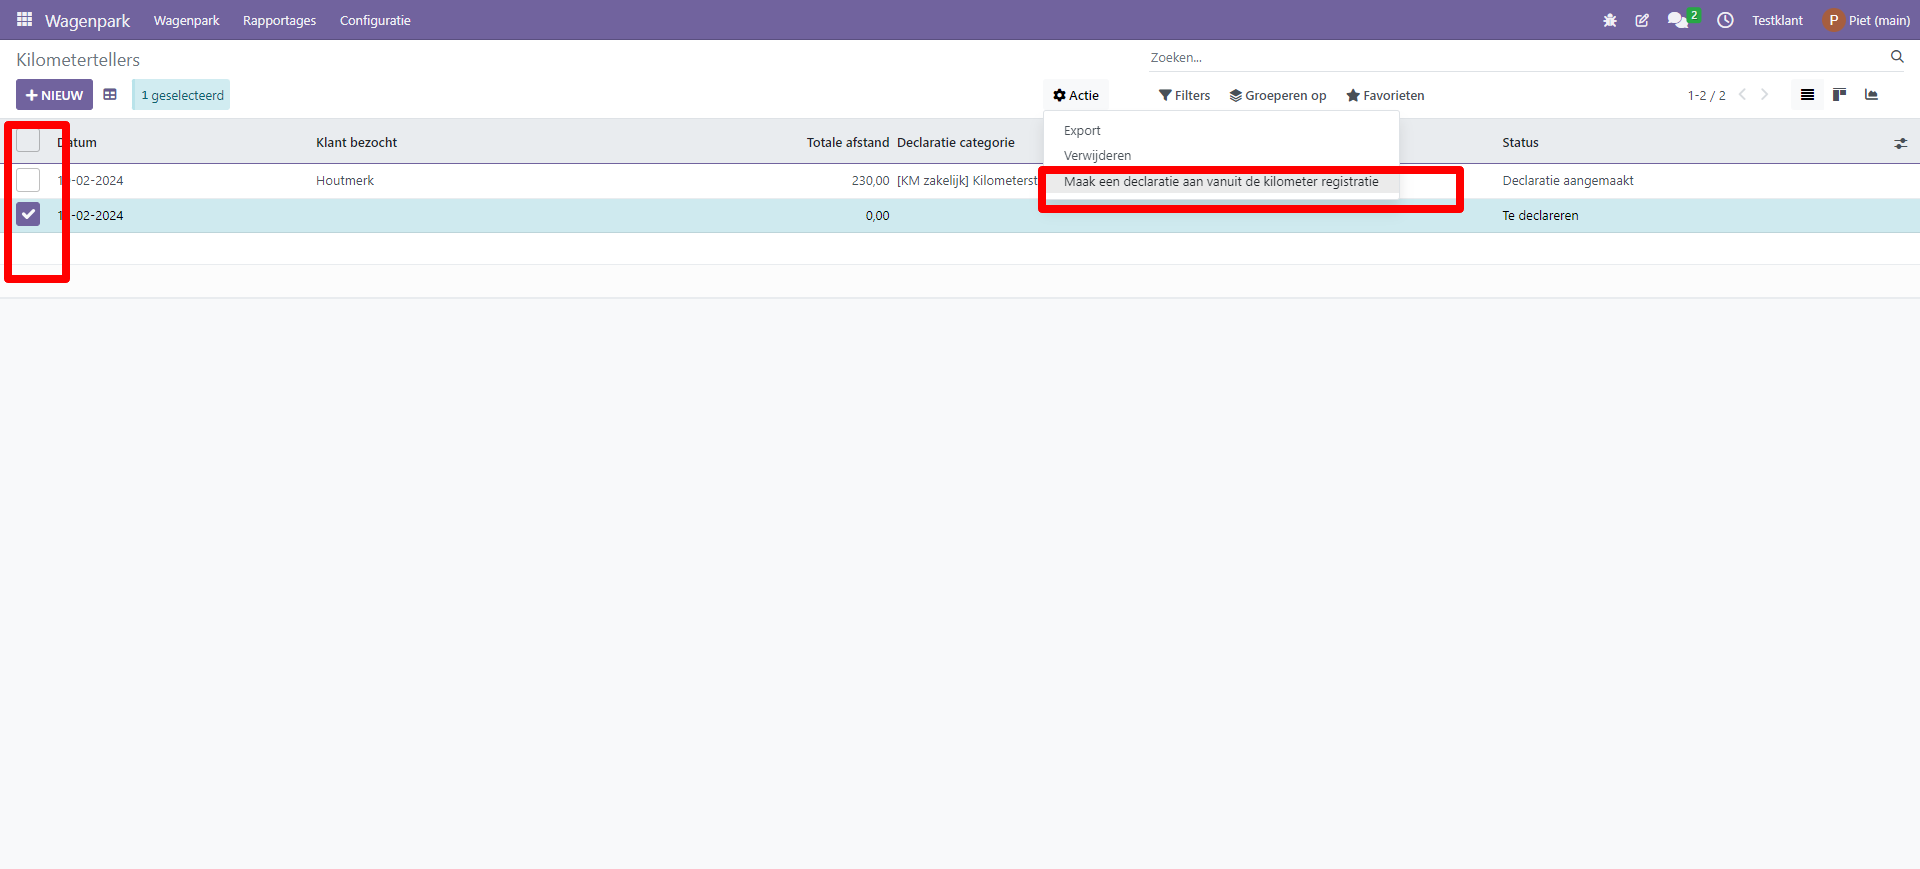Select Maak een declaratie aan menu entry
Viewport: 1920px width, 869px height.
tap(1221, 182)
